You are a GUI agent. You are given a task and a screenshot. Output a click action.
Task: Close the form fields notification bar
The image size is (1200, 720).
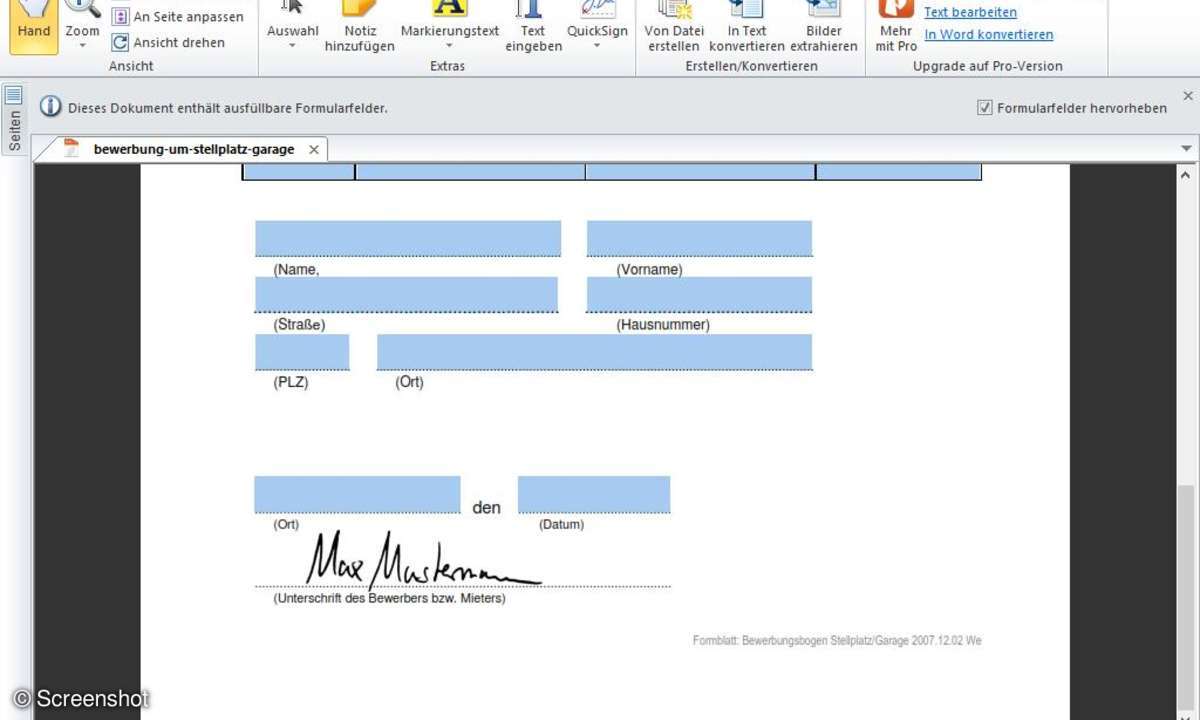pyautogui.click(x=1188, y=96)
